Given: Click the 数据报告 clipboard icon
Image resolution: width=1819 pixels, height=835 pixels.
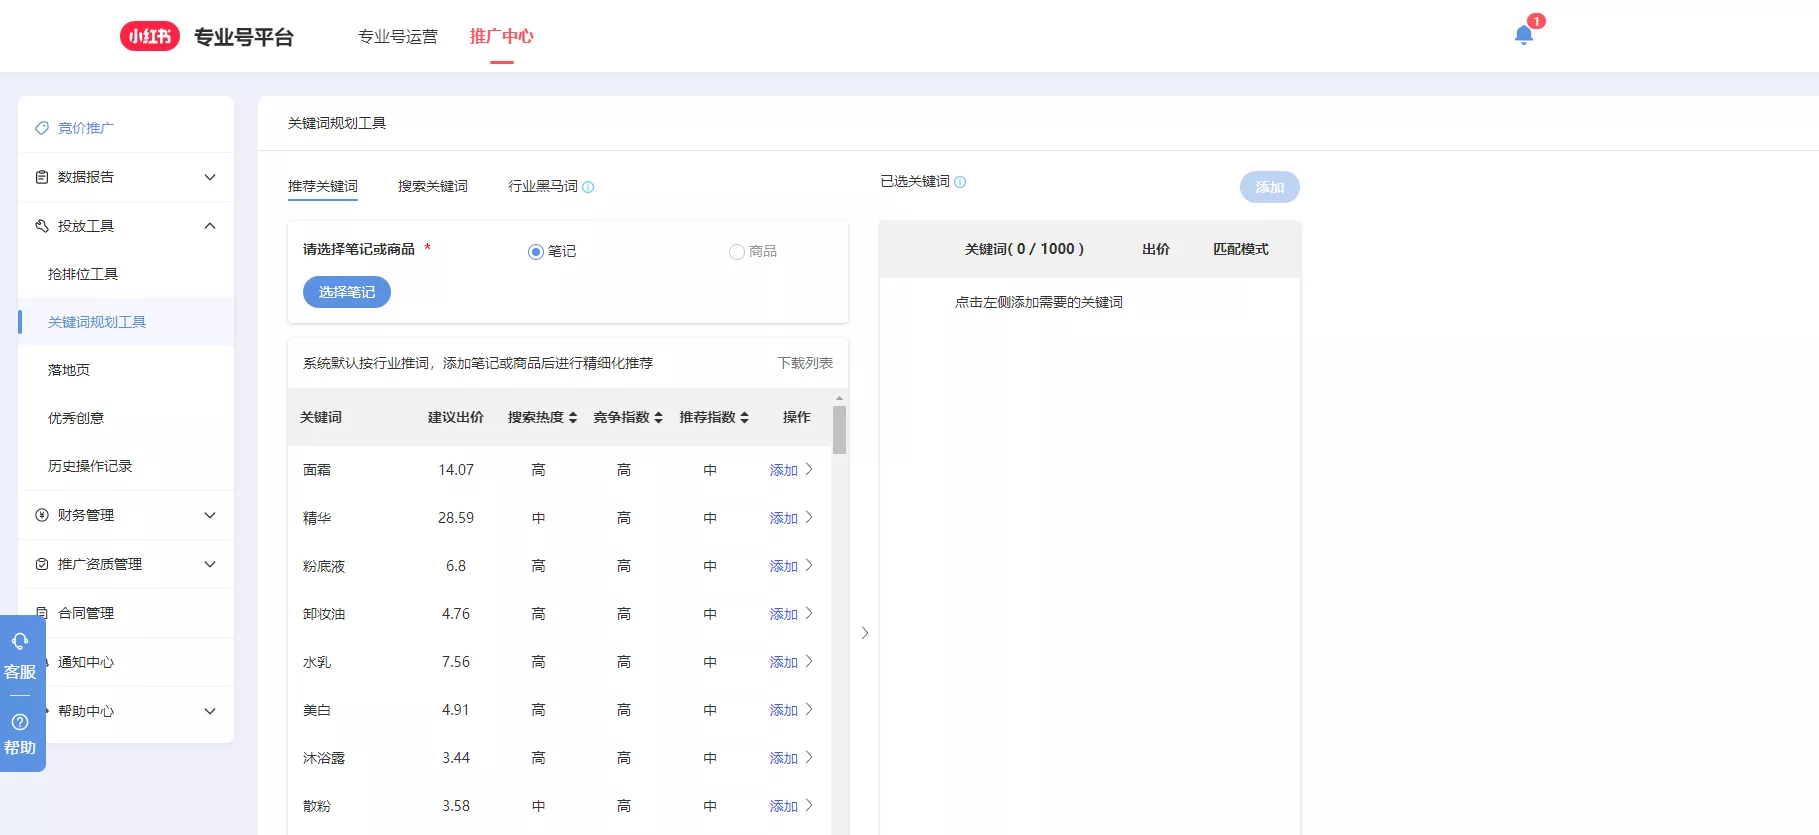Looking at the screenshot, I should coord(42,177).
